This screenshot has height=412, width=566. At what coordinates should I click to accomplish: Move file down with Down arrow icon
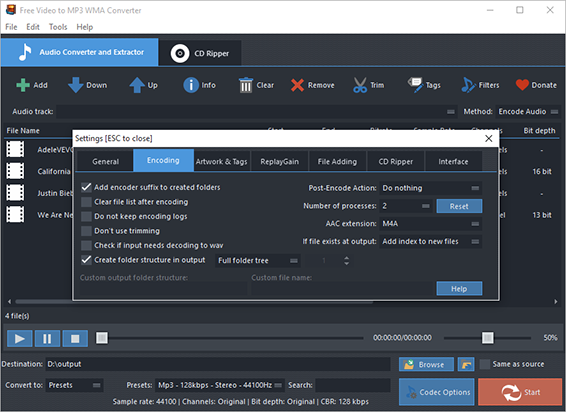click(x=75, y=85)
